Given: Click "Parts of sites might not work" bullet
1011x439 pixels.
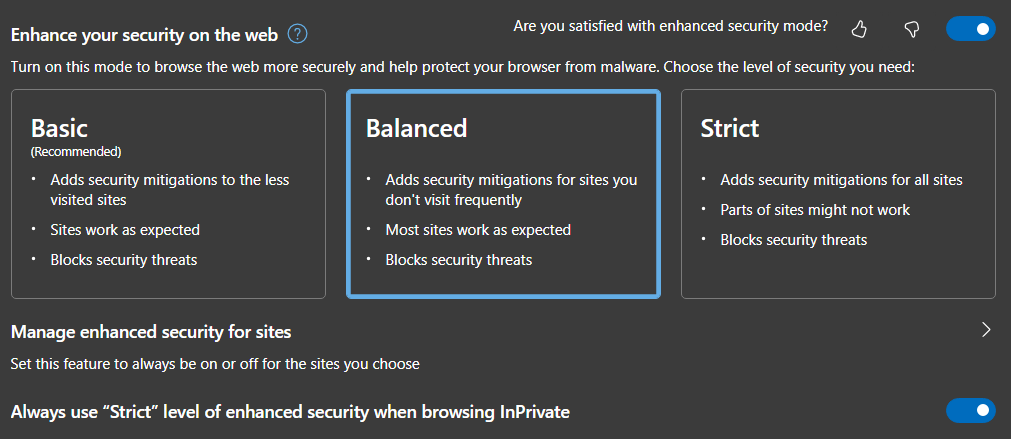Looking at the screenshot, I should [815, 210].
